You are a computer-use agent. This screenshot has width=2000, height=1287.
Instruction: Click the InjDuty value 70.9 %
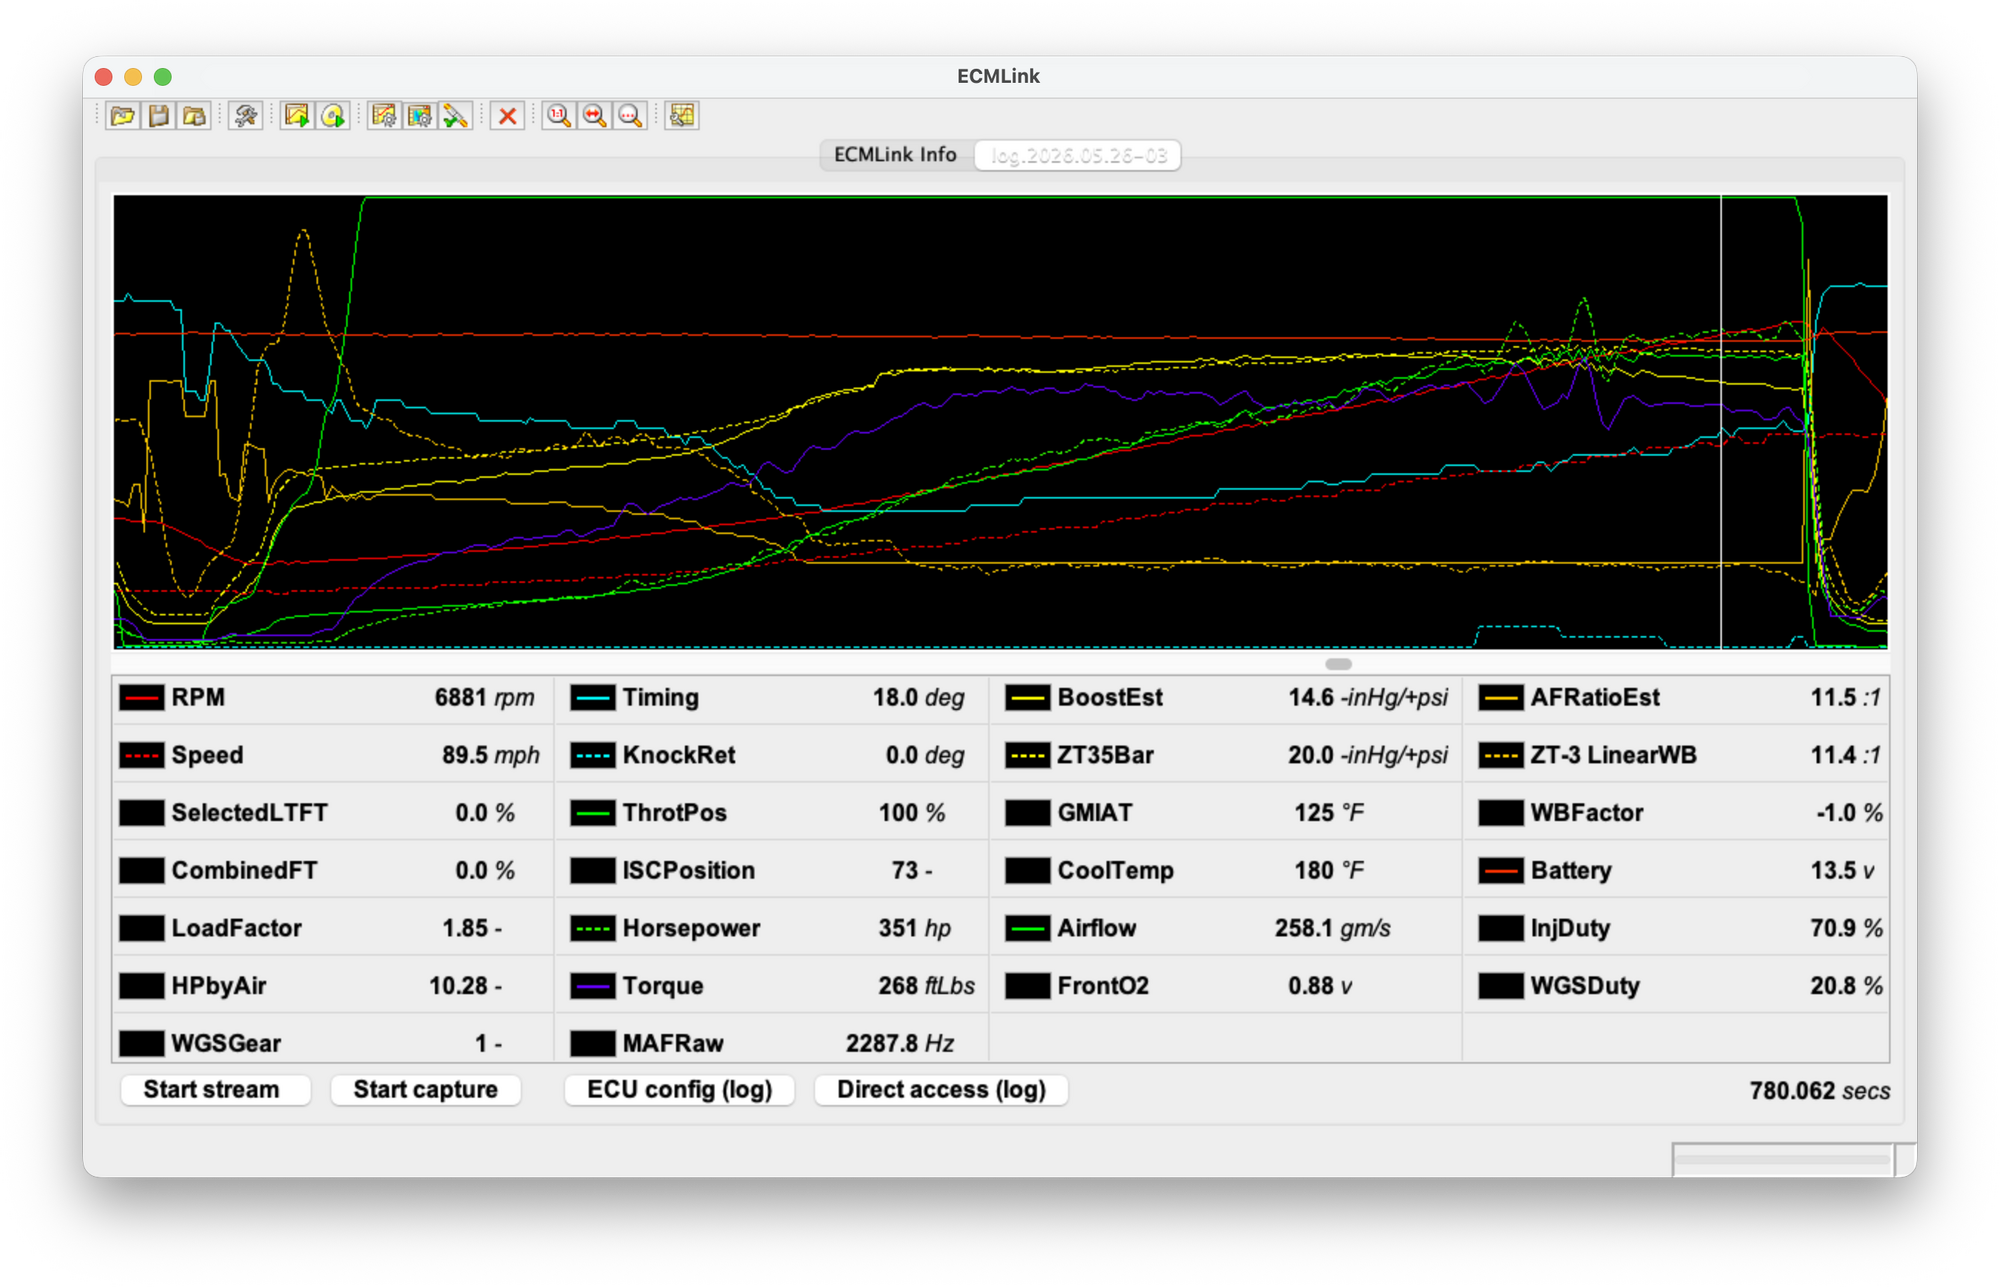pyautogui.click(x=1846, y=929)
